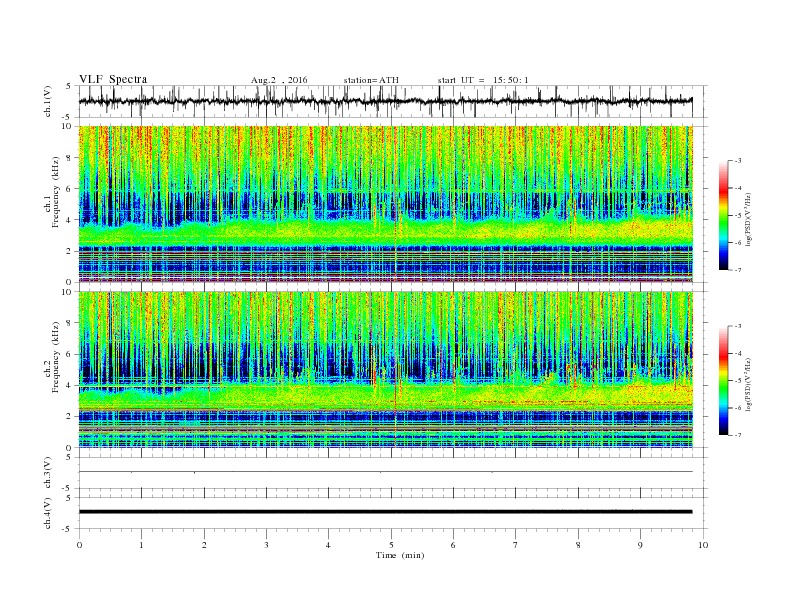792x612 pixels.
Task: Click the ch.1 spectrogram panel
Action: 385,204
